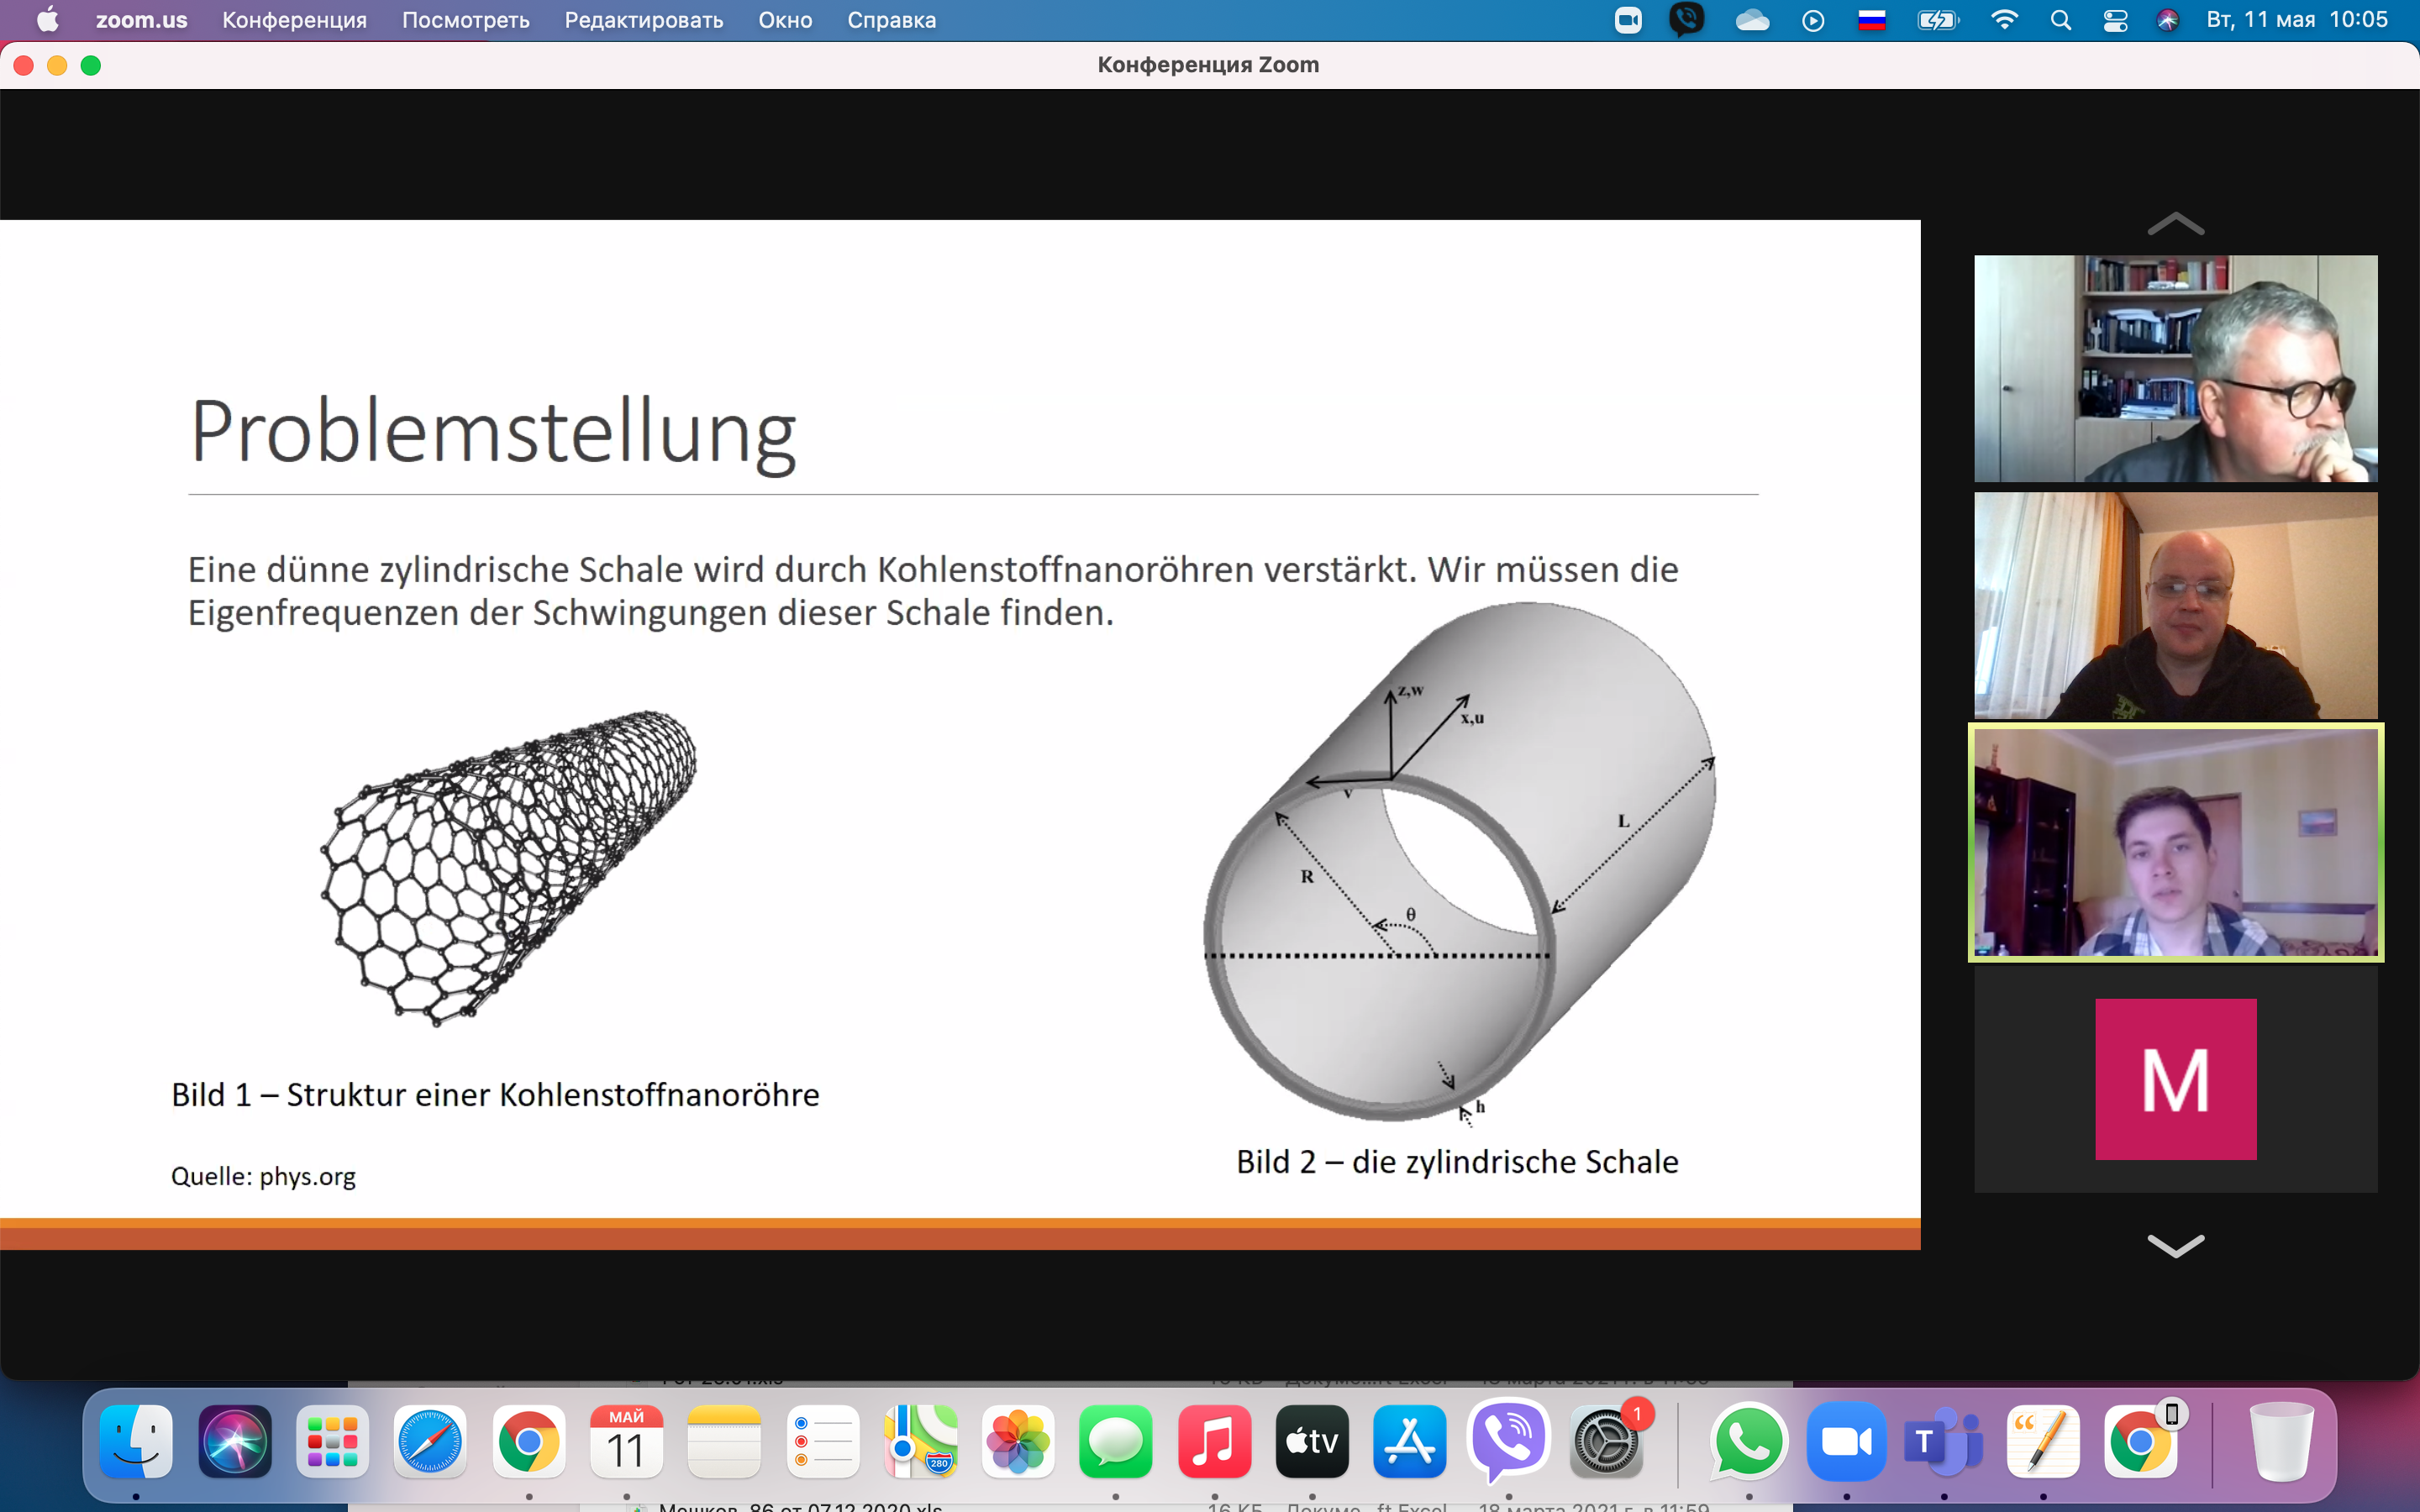The height and width of the screenshot is (1512, 2420).
Task: Open Control Center
Action: [2115, 20]
